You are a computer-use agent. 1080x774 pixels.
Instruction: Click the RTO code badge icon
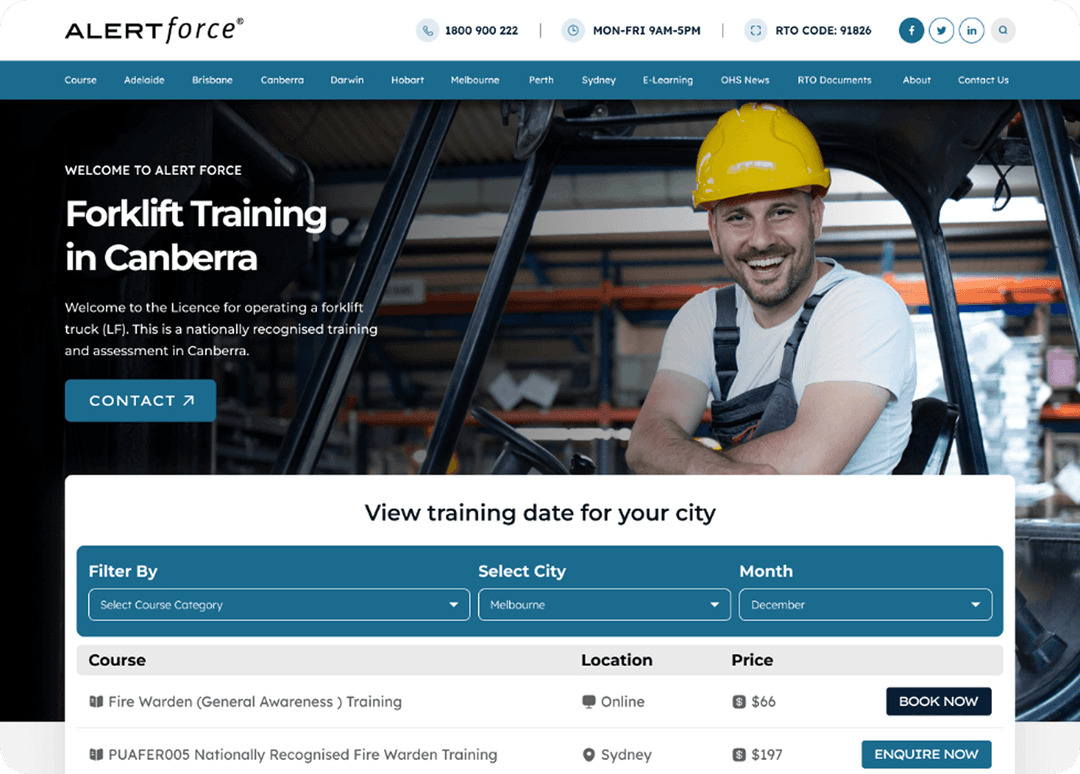pos(756,30)
